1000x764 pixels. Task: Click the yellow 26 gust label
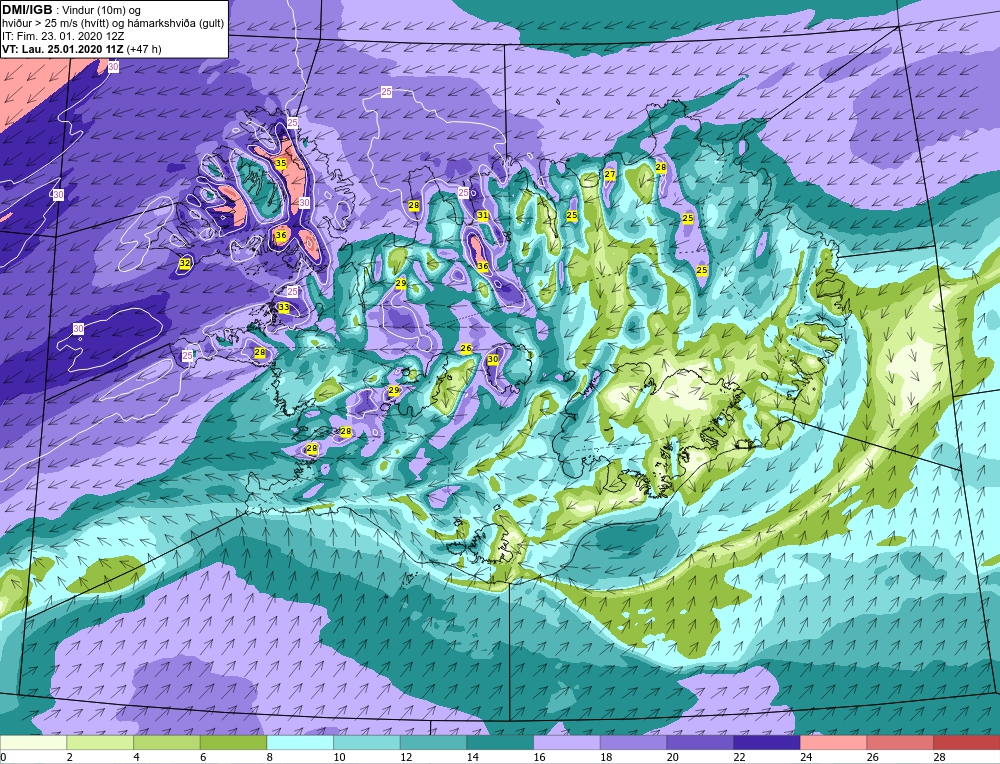[466, 348]
